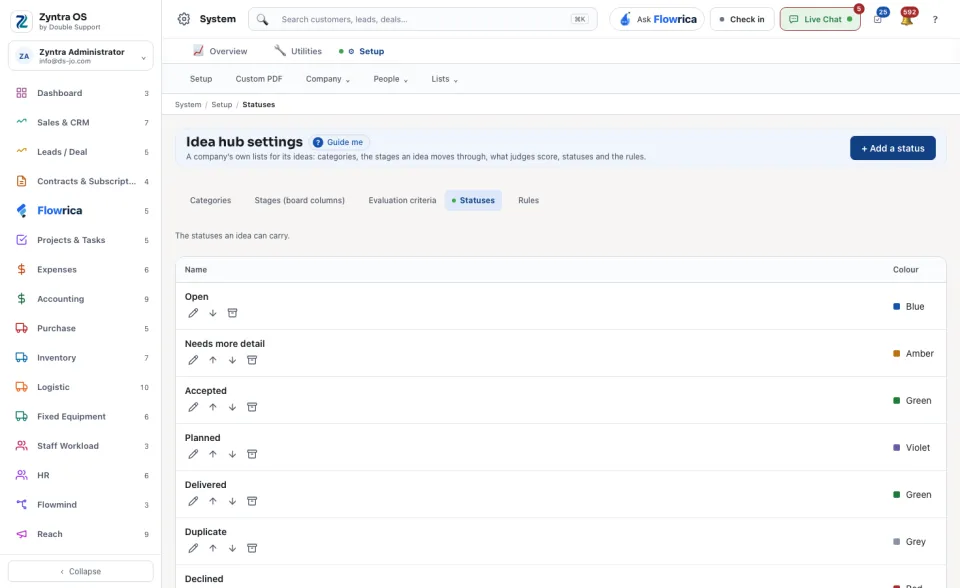Move the Delivered status up
The width and height of the screenshot is (960, 588).
tap(212, 501)
